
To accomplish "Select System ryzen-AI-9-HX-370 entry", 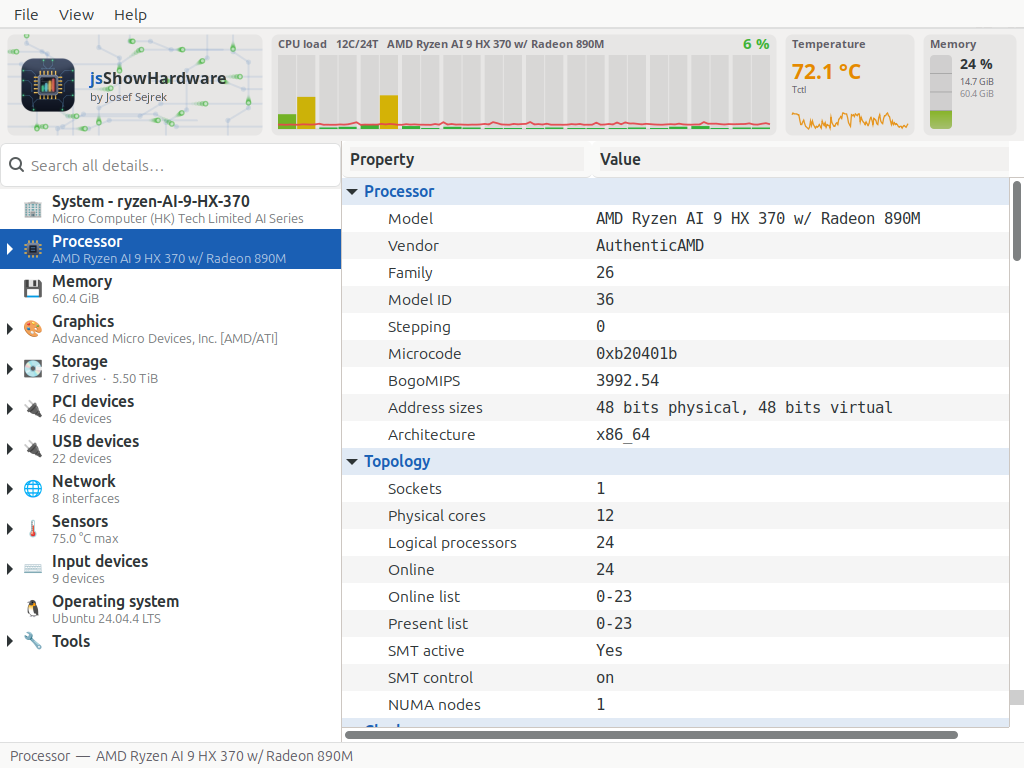I will [170, 209].
